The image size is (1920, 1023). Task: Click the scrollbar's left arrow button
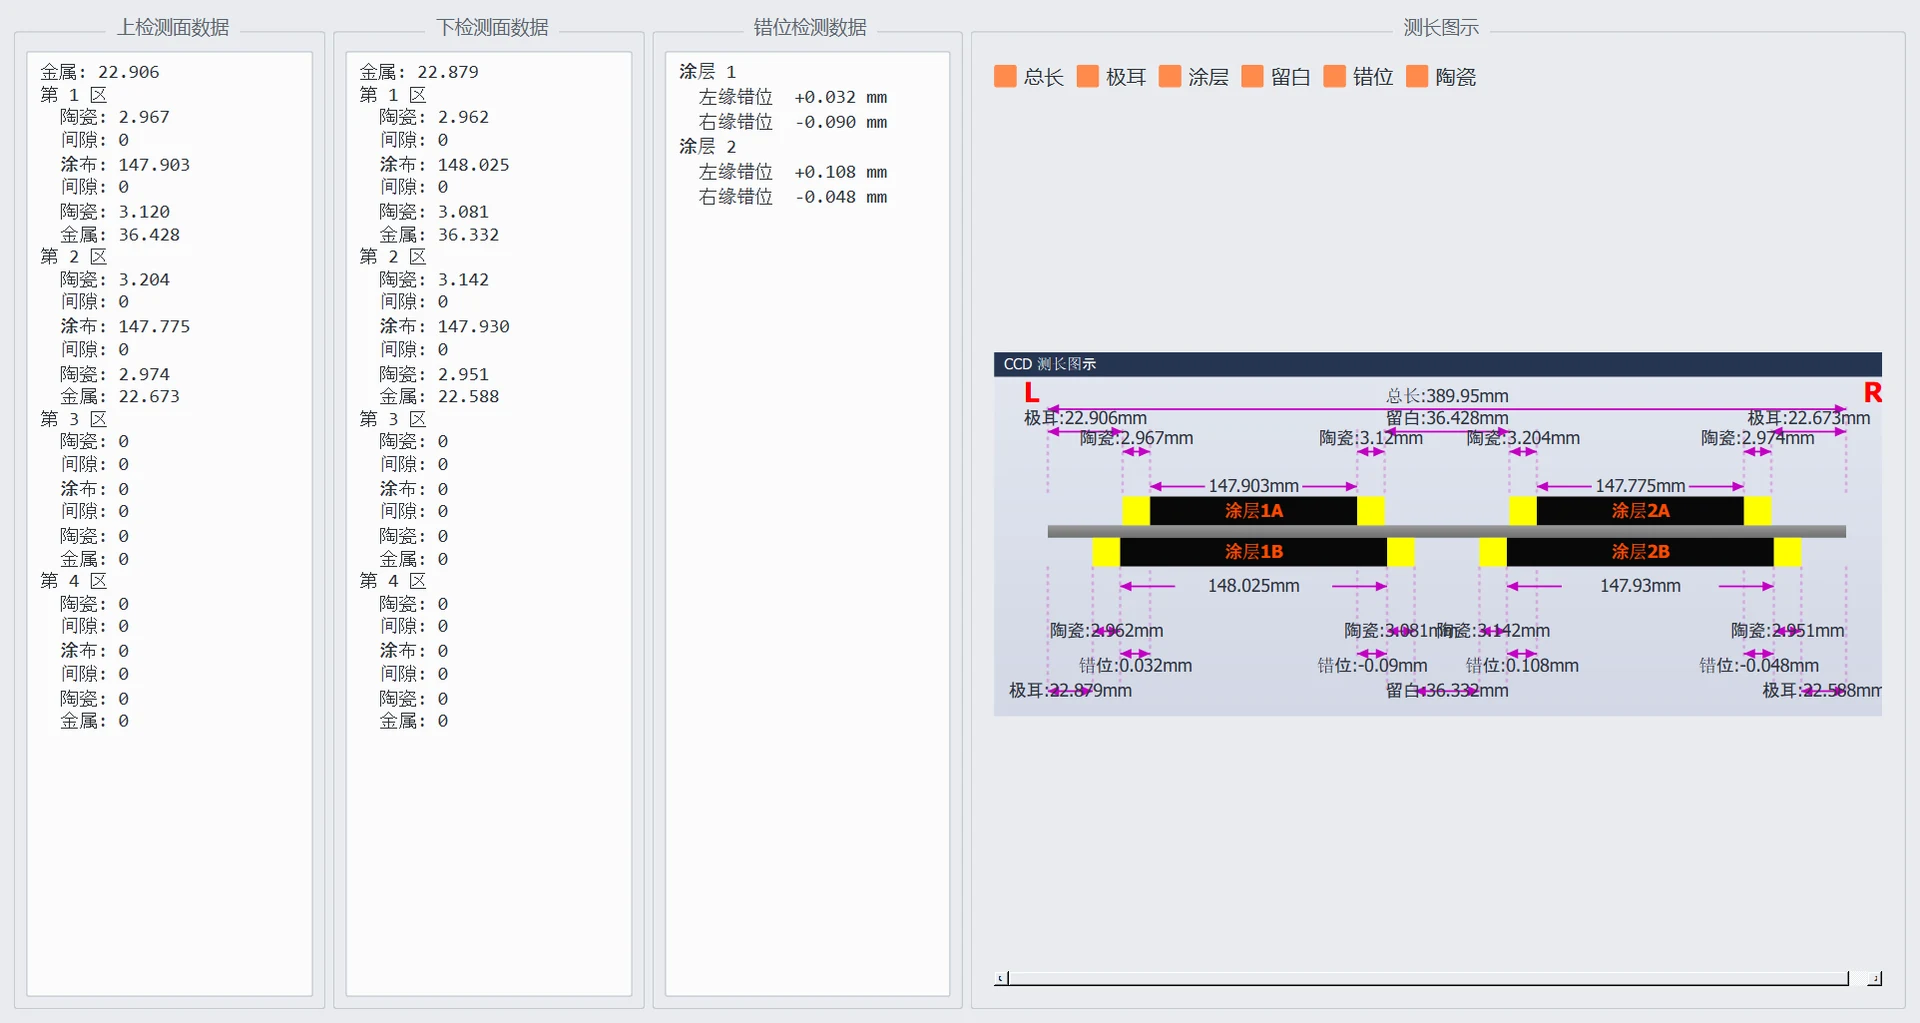tap(1000, 978)
